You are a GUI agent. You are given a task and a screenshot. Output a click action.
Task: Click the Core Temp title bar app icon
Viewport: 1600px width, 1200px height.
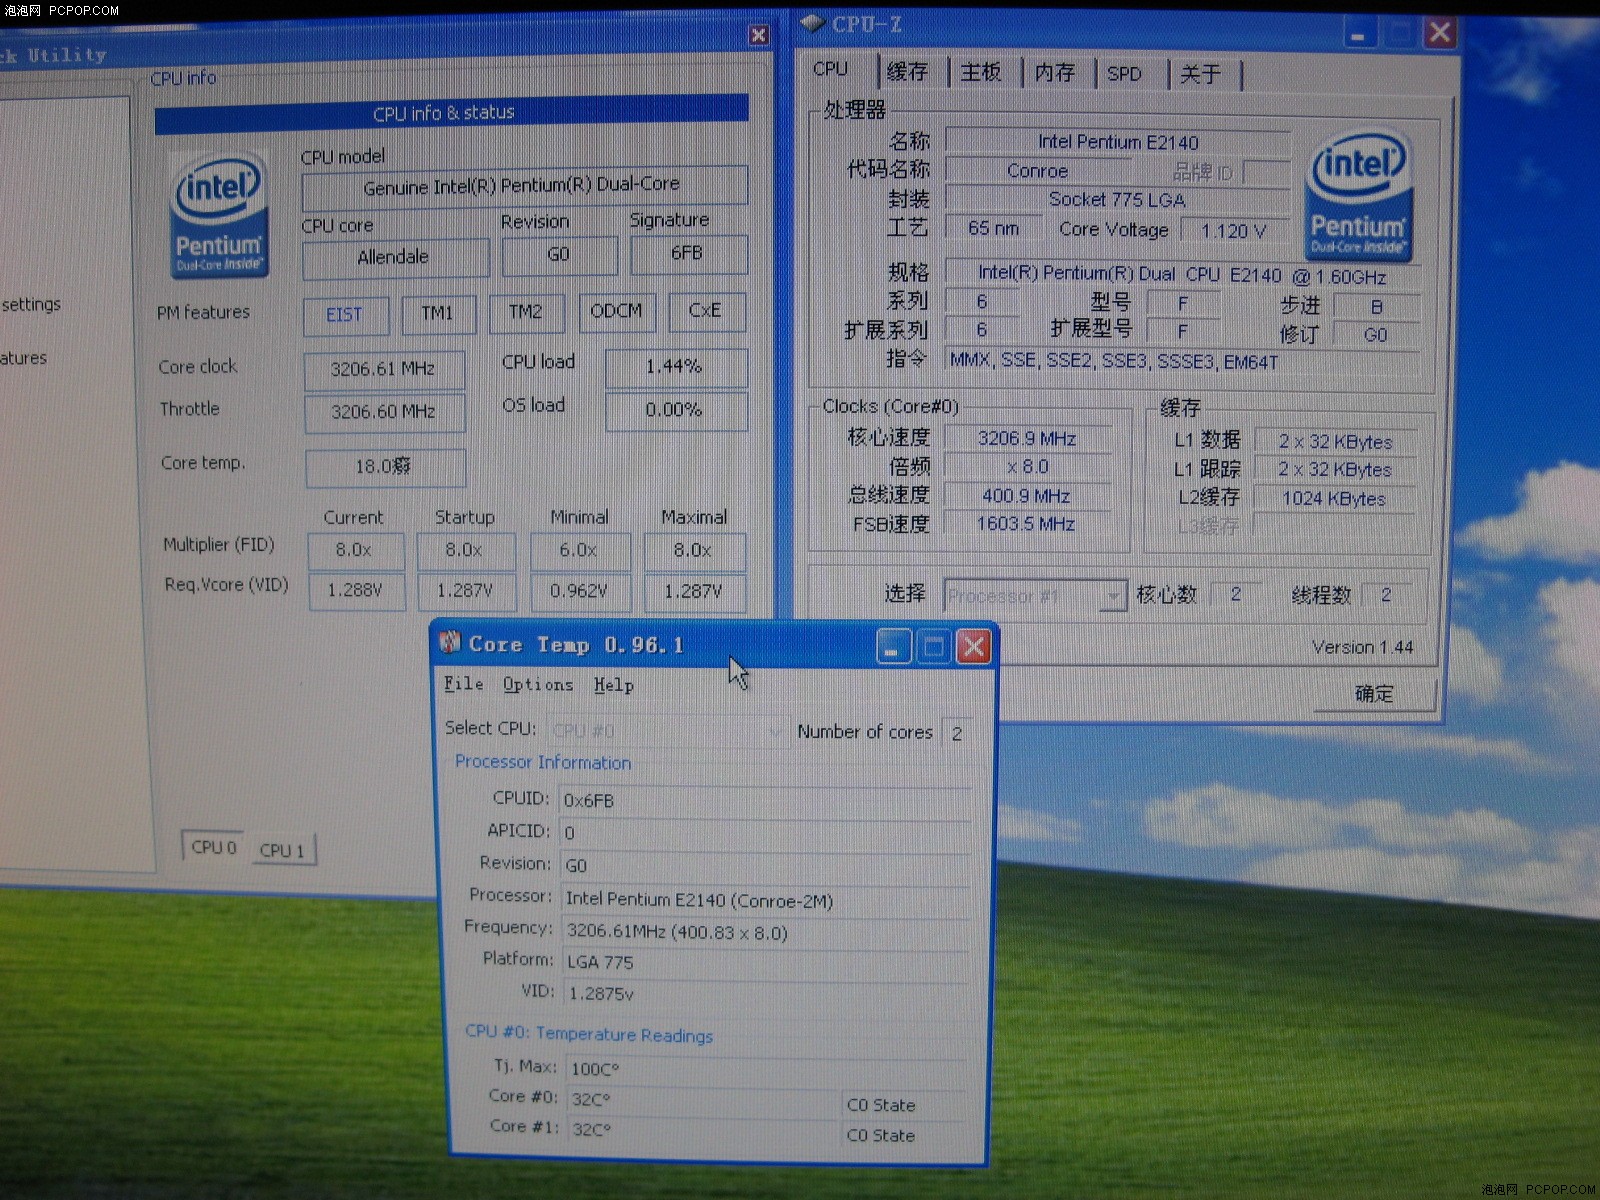click(x=451, y=643)
